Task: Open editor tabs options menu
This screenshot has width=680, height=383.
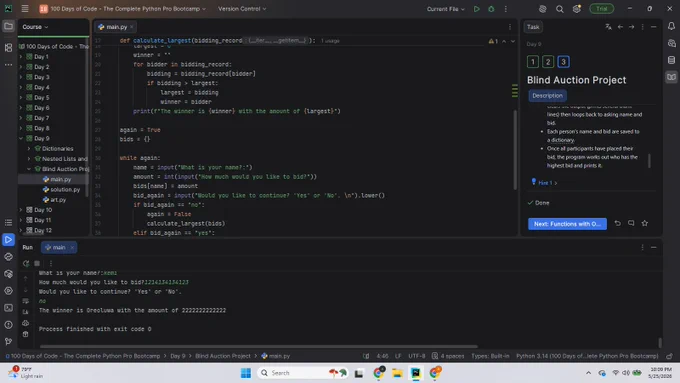Action: [x=510, y=27]
